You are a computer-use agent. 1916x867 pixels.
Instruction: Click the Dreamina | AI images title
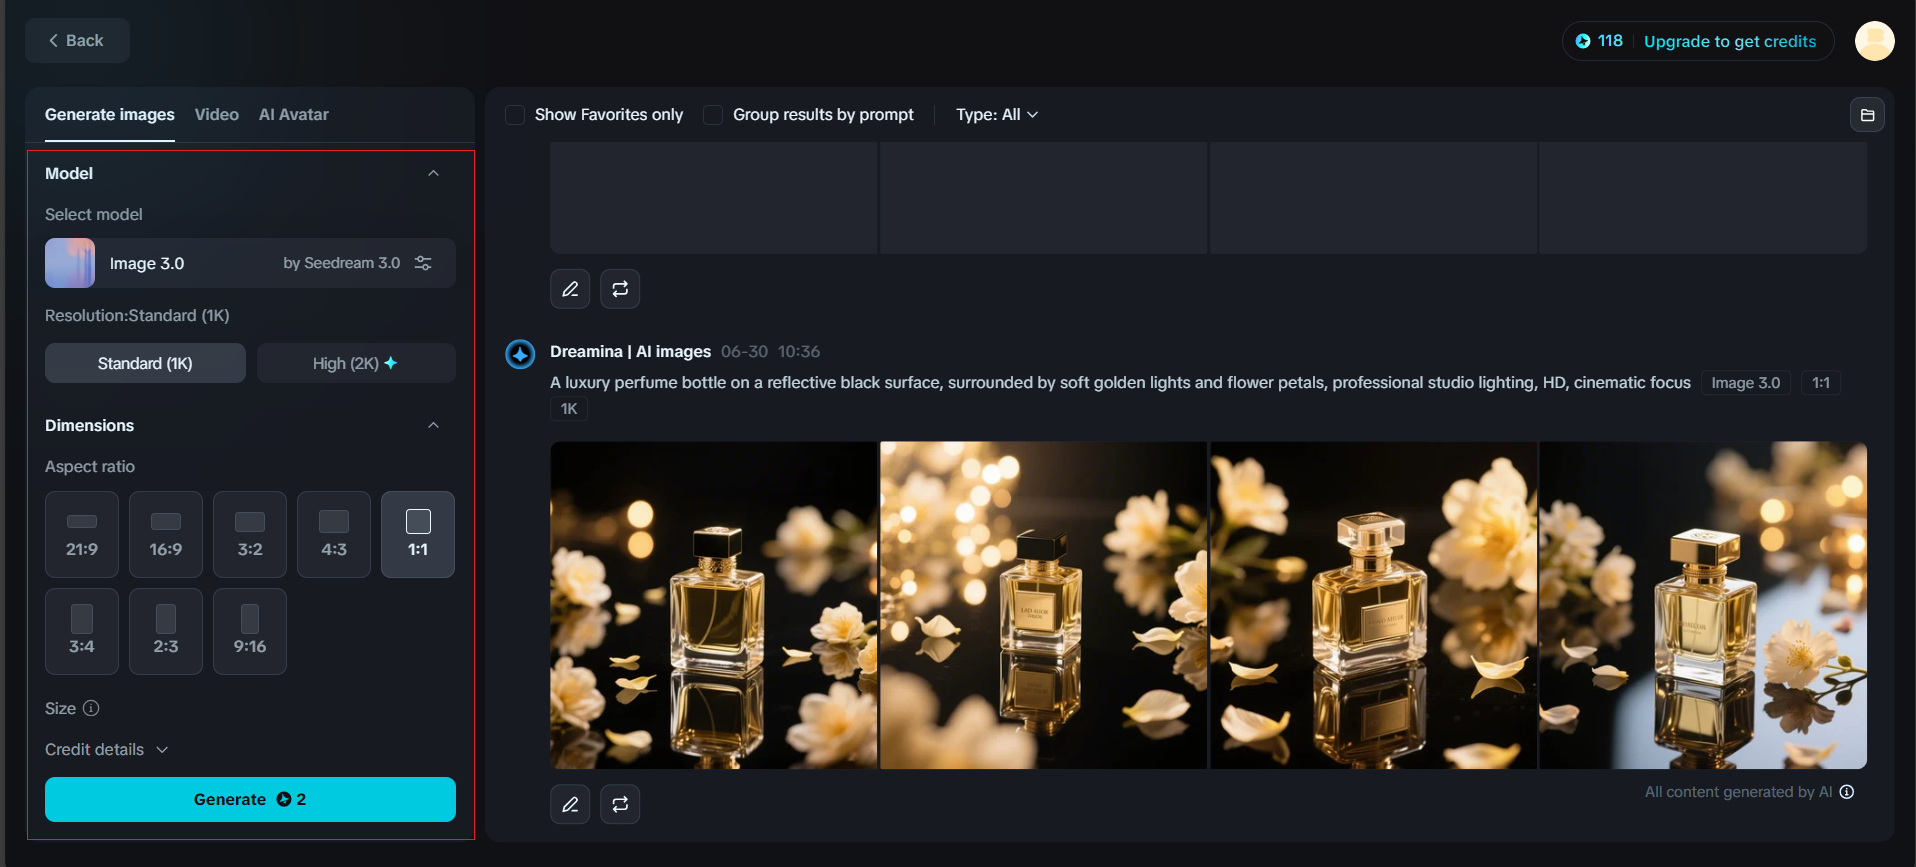(630, 352)
